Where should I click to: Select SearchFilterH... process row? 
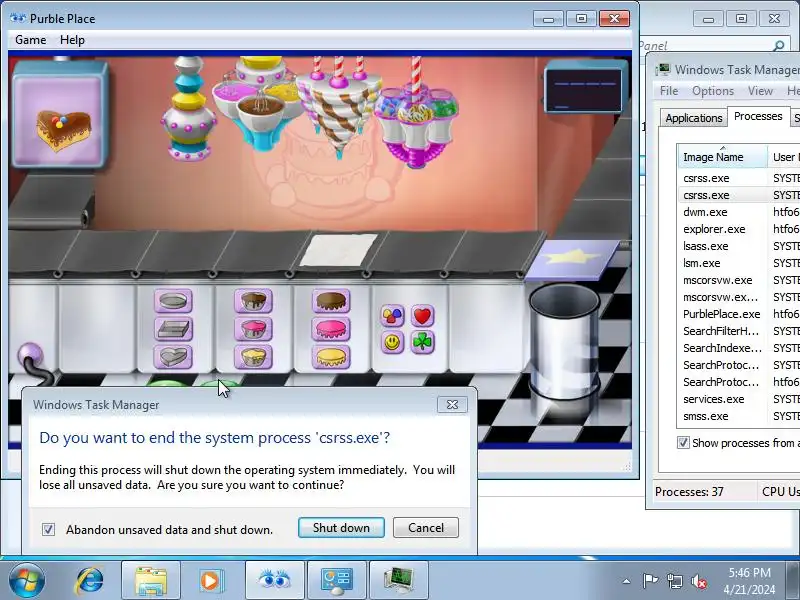click(739, 331)
